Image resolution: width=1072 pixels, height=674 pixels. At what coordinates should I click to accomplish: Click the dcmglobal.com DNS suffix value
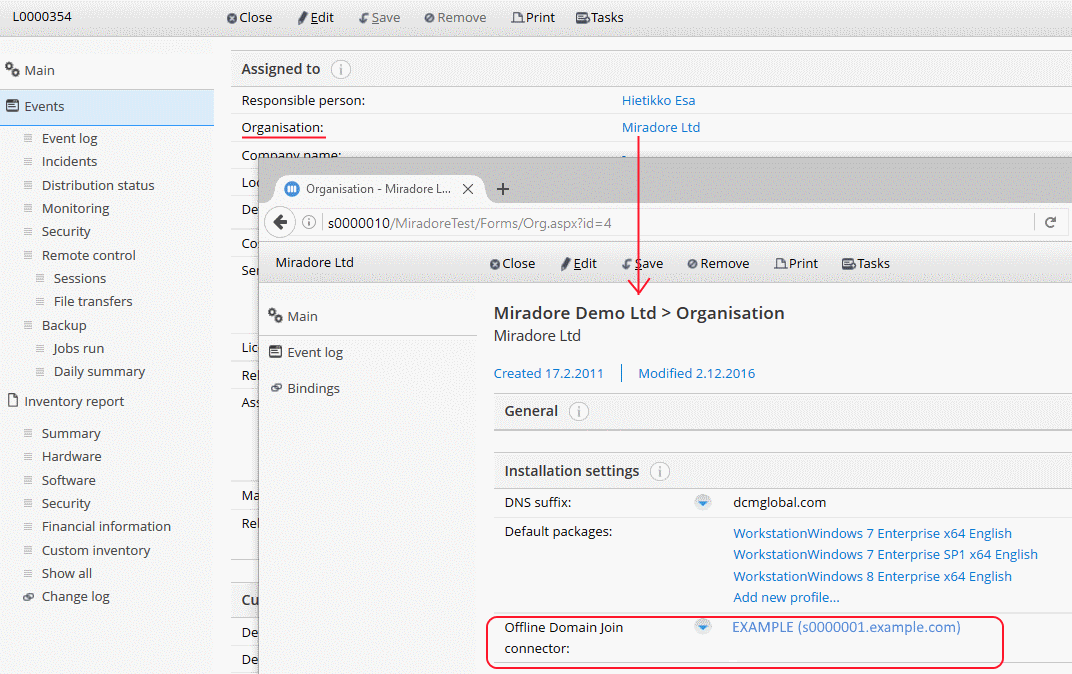point(779,502)
